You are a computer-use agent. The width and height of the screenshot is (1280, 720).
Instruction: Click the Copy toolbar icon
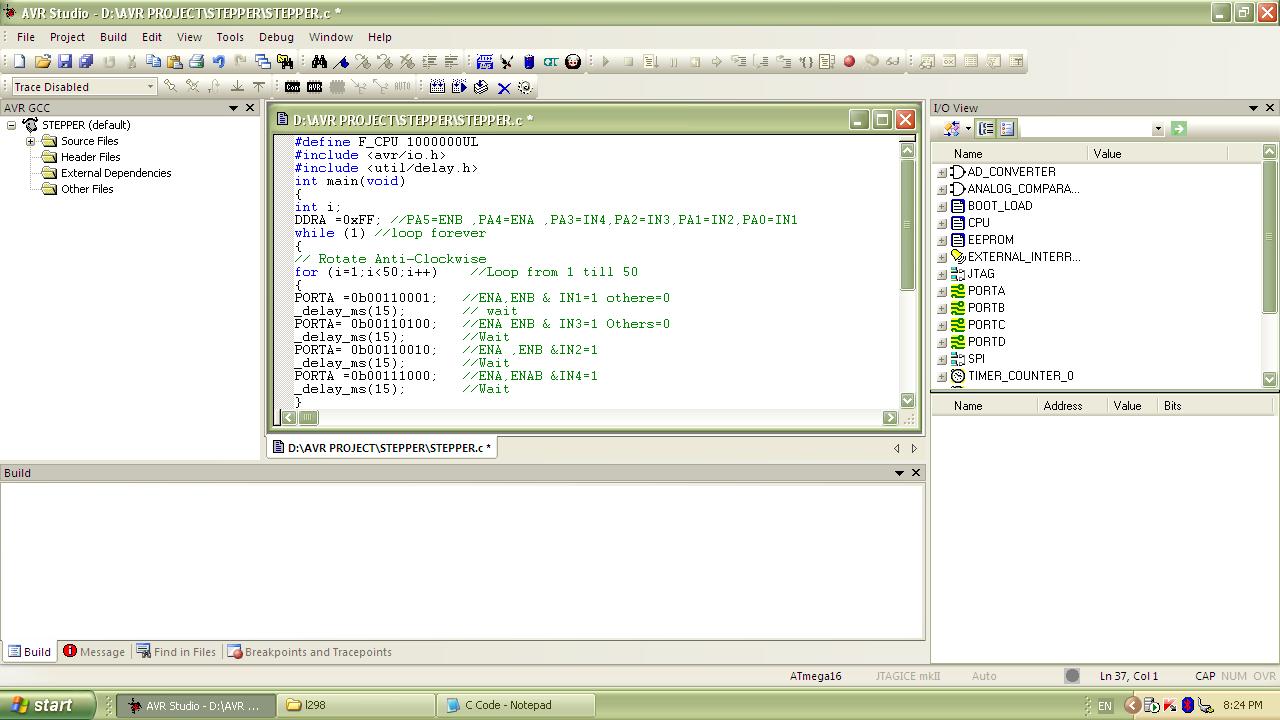[x=153, y=61]
